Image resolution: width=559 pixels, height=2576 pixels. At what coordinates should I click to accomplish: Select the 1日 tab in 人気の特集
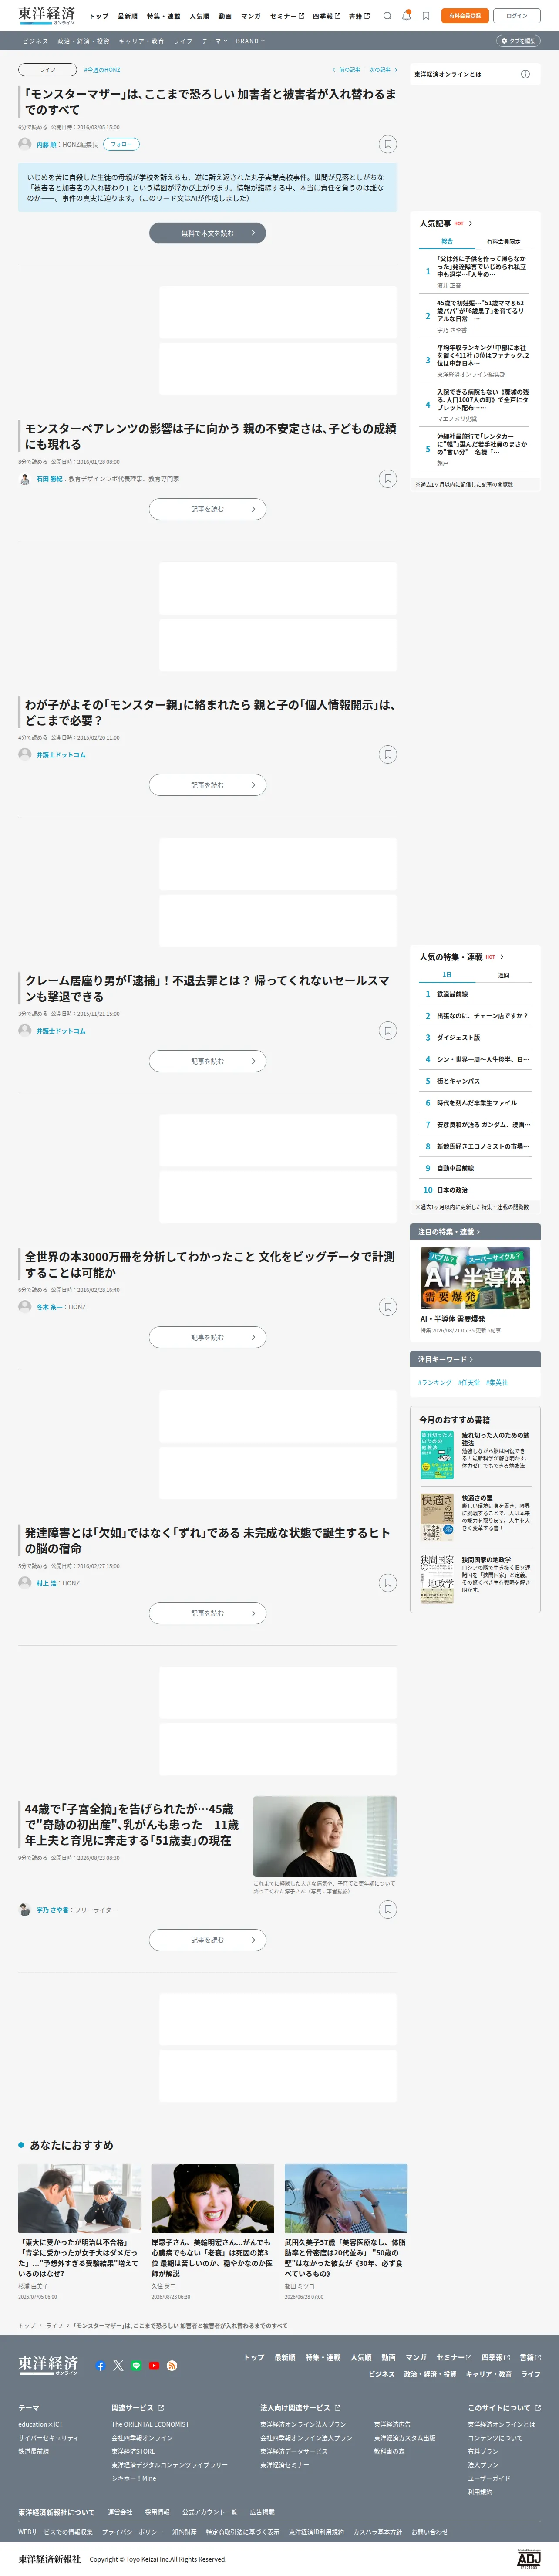pos(447,975)
